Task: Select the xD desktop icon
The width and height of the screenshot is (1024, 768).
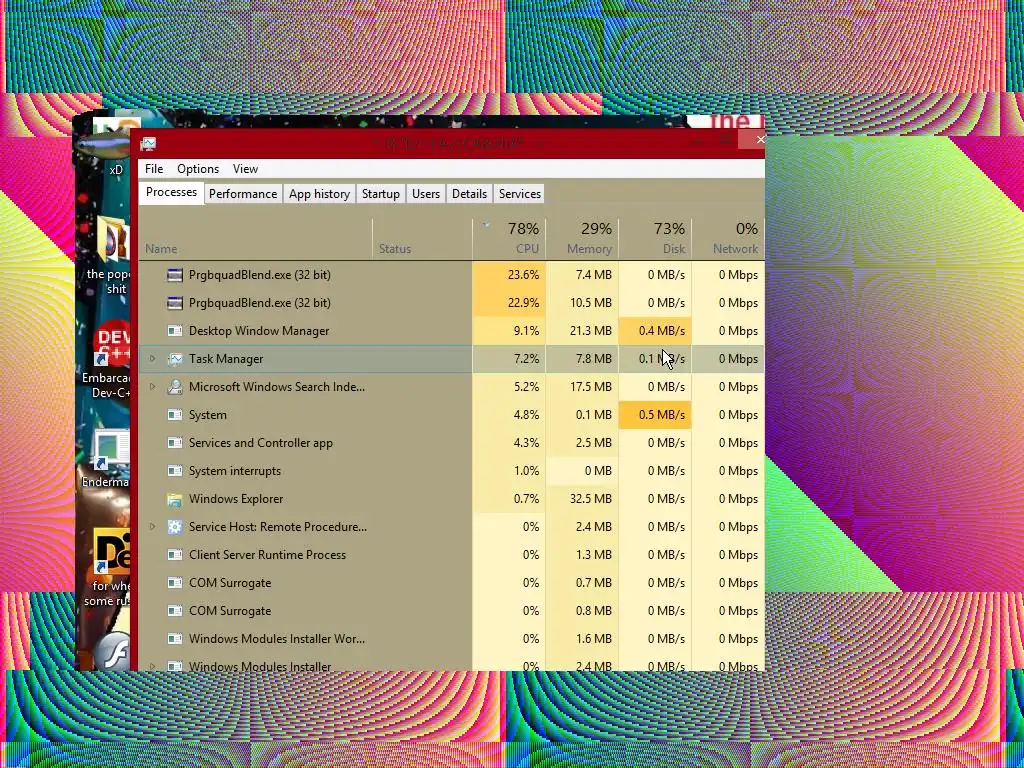Action: coord(108,149)
